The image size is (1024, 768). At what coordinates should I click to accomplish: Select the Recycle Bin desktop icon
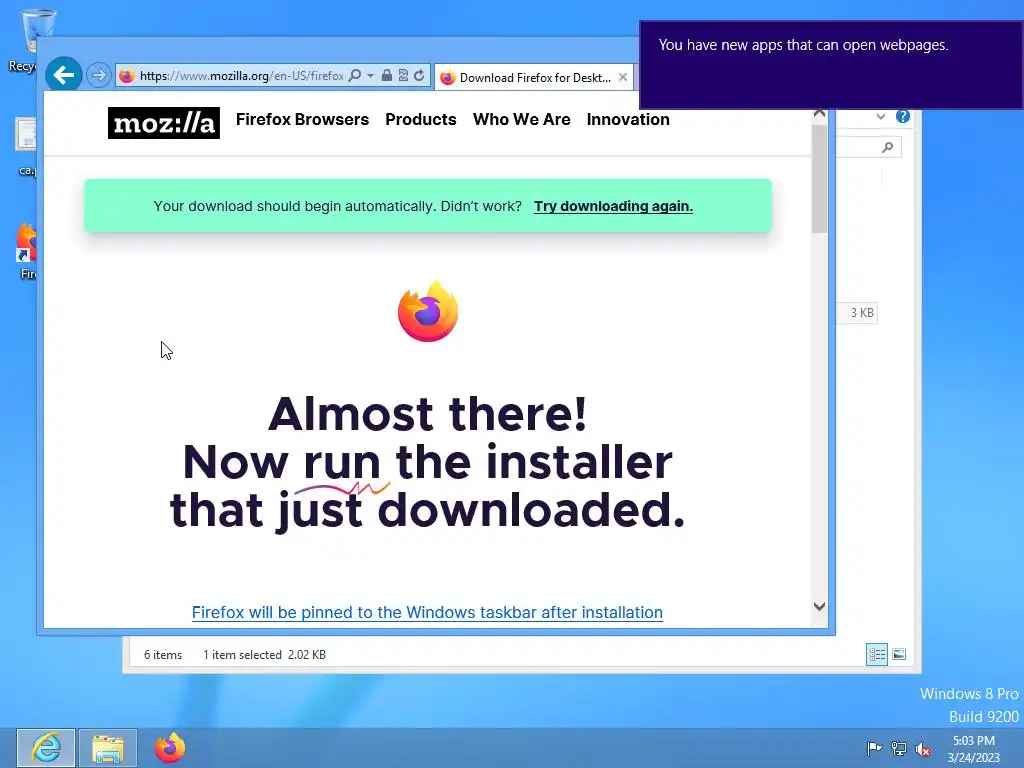29,40
